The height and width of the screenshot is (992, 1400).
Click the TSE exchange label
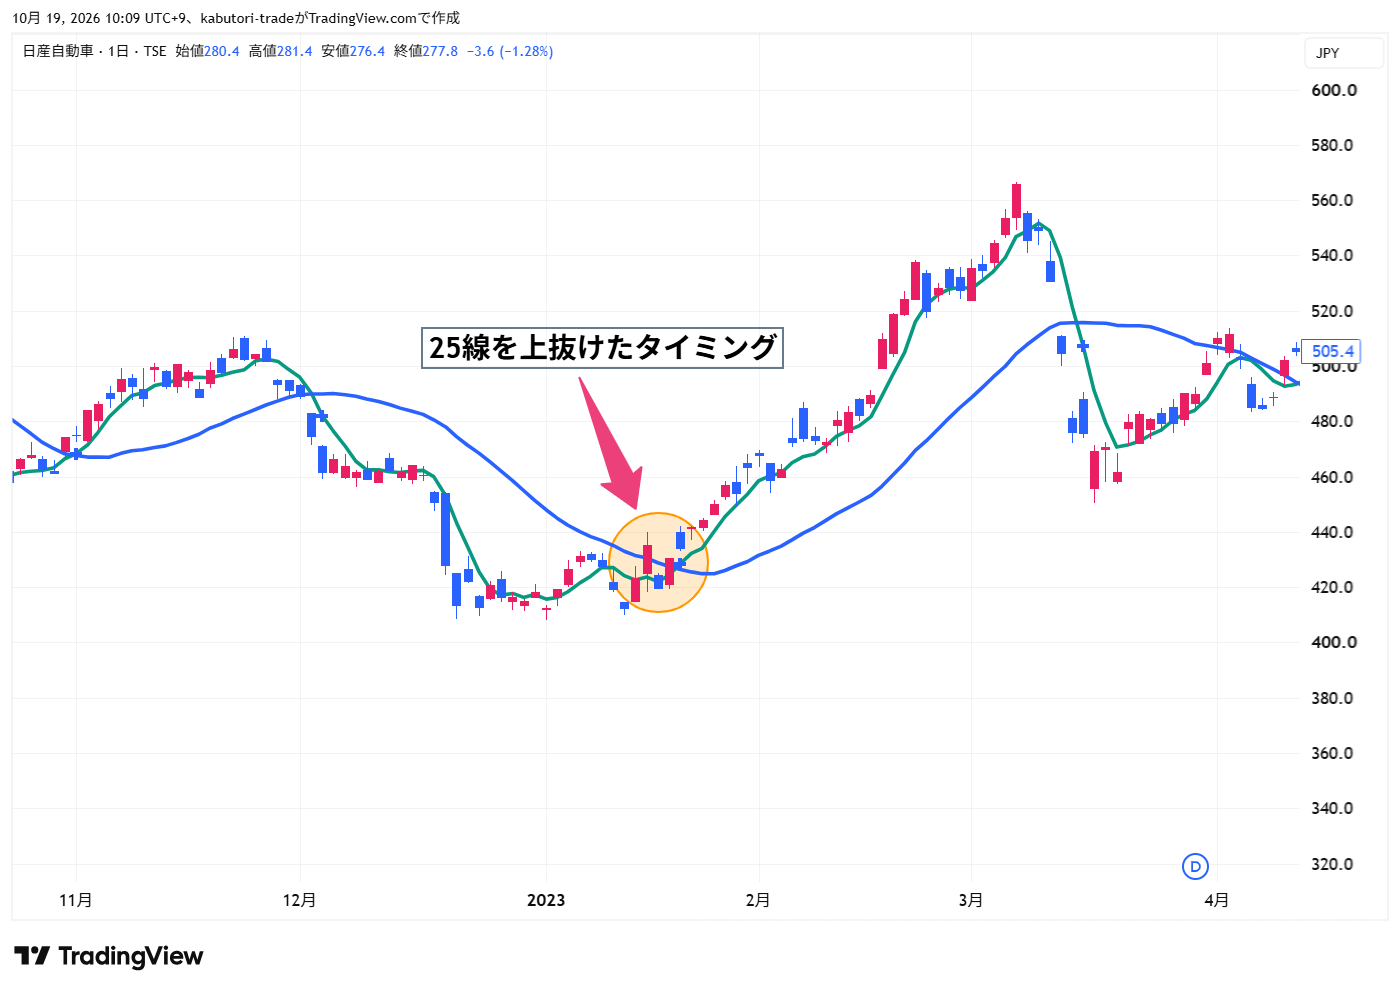tap(155, 51)
